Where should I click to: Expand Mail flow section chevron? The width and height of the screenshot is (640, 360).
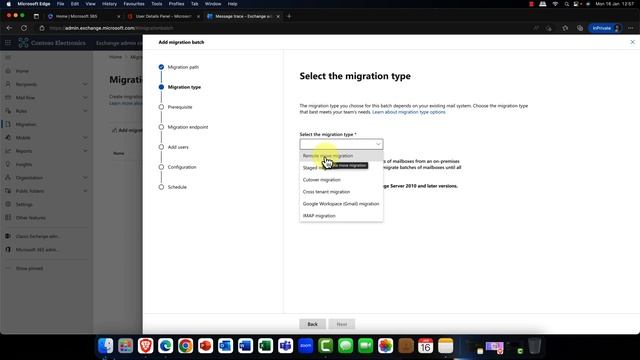(x=85, y=98)
